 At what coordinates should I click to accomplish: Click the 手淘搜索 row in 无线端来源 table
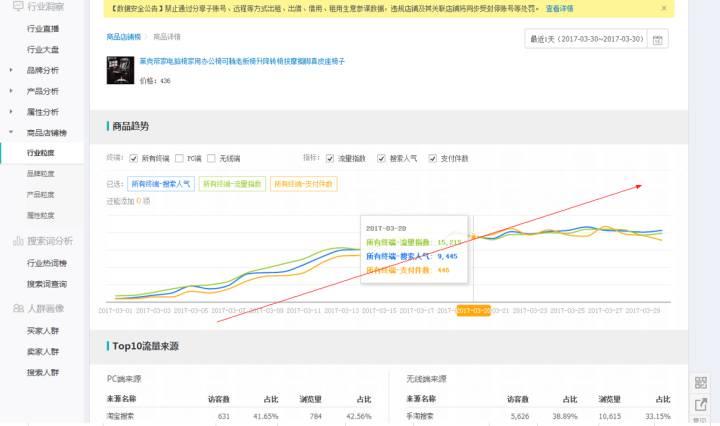pyautogui.click(x=538, y=416)
